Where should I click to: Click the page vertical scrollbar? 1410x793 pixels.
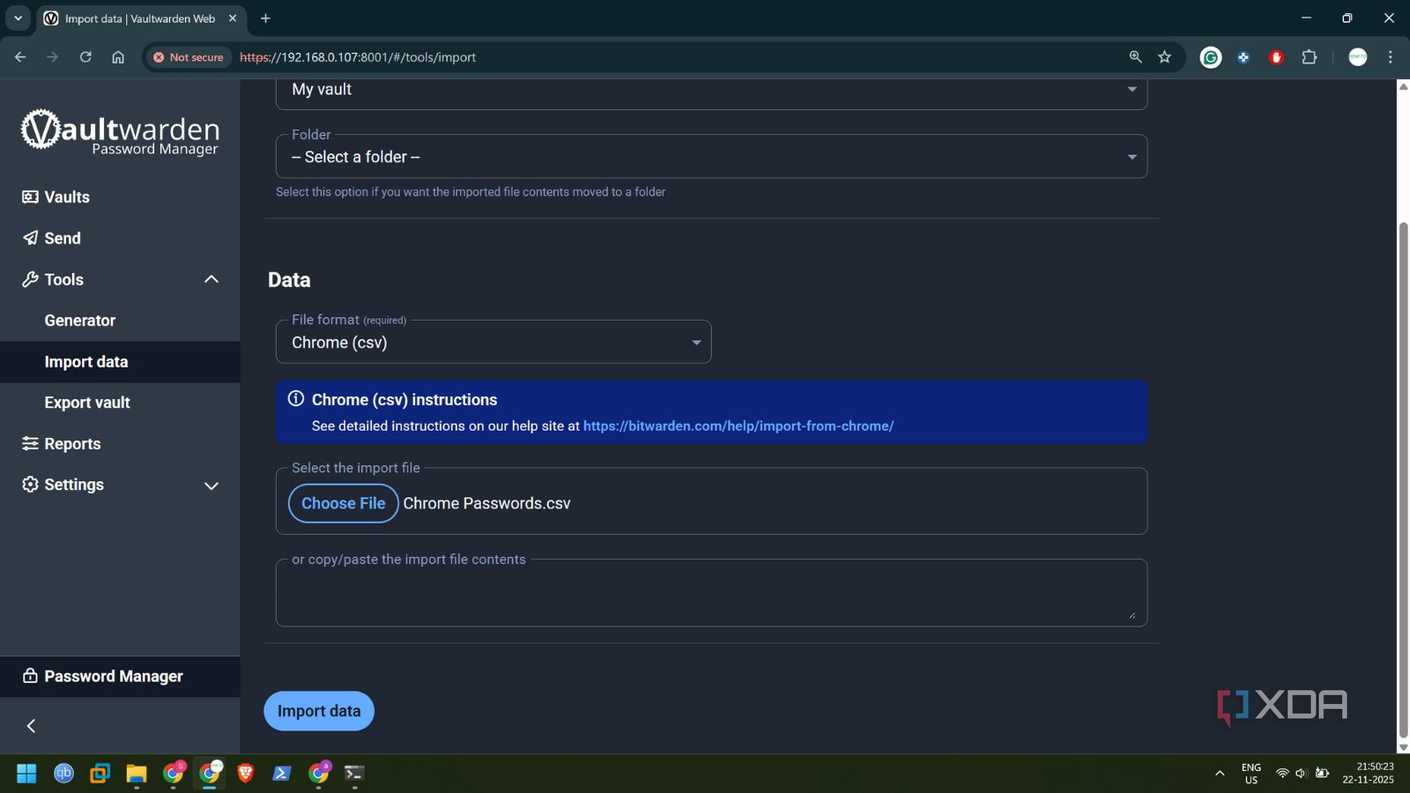click(x=1403, y=480)
